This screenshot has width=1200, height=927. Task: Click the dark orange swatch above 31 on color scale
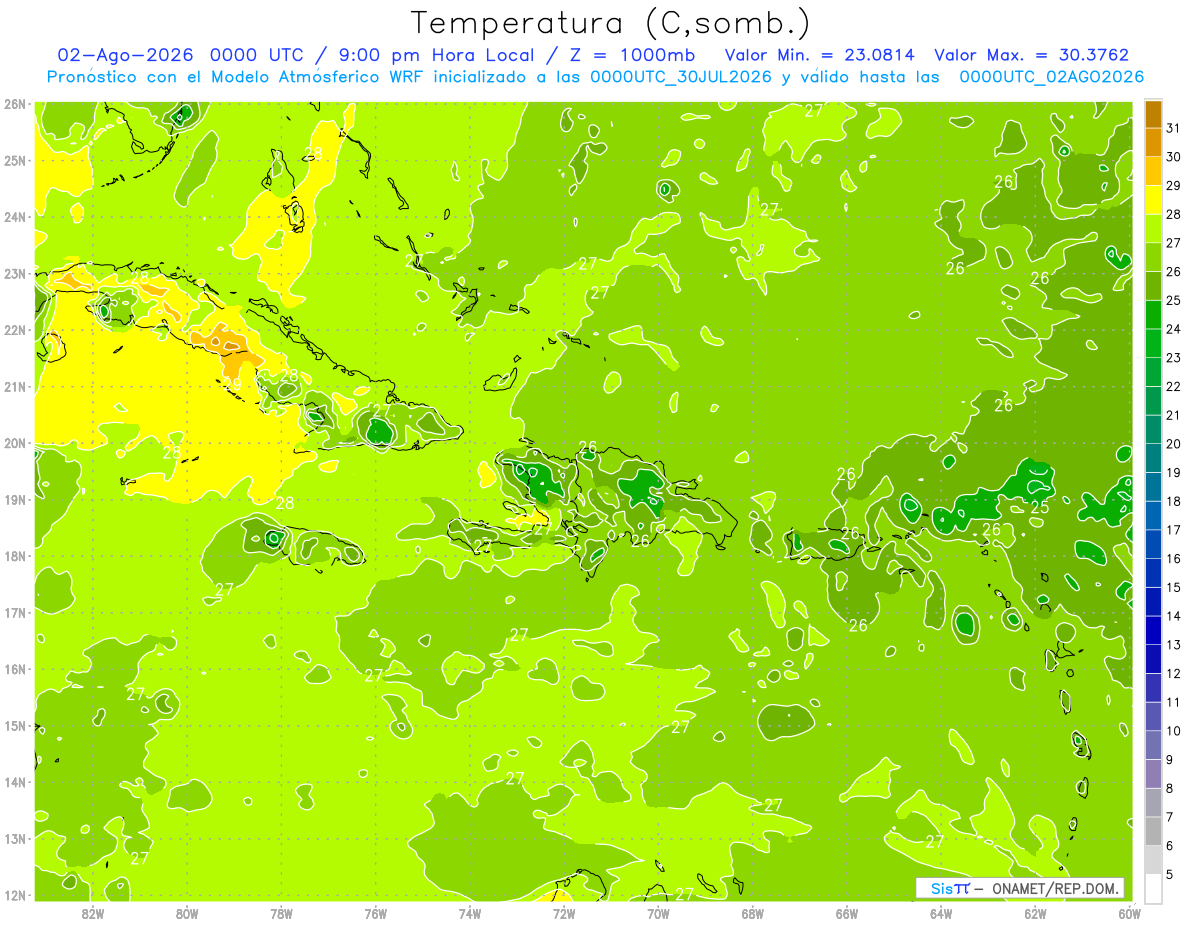(1153, 114)
